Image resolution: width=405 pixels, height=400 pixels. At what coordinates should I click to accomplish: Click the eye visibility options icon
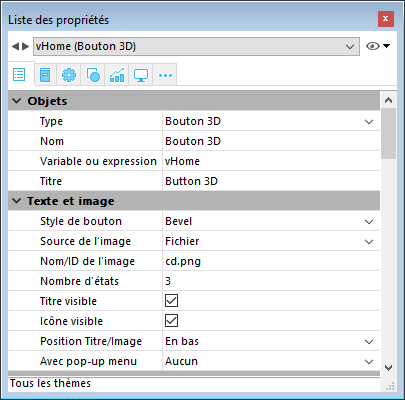point(378,46)
